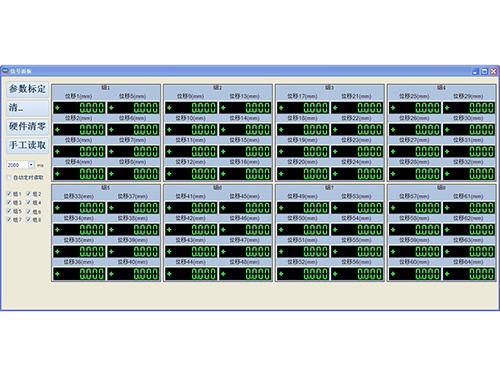Click the 位移32(mm) digital readout
Viewport: 500px width, 376px height.
(469, 174)
